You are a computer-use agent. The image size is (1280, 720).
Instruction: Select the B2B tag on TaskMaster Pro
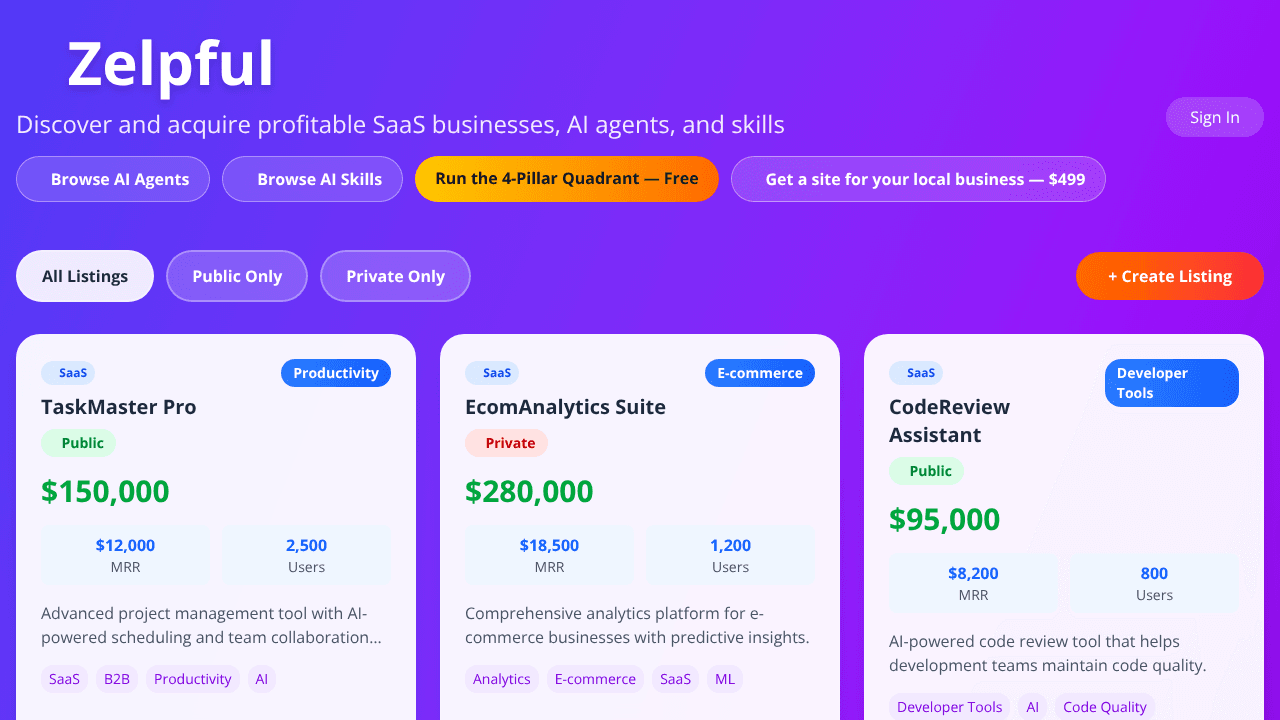(117, 679)
